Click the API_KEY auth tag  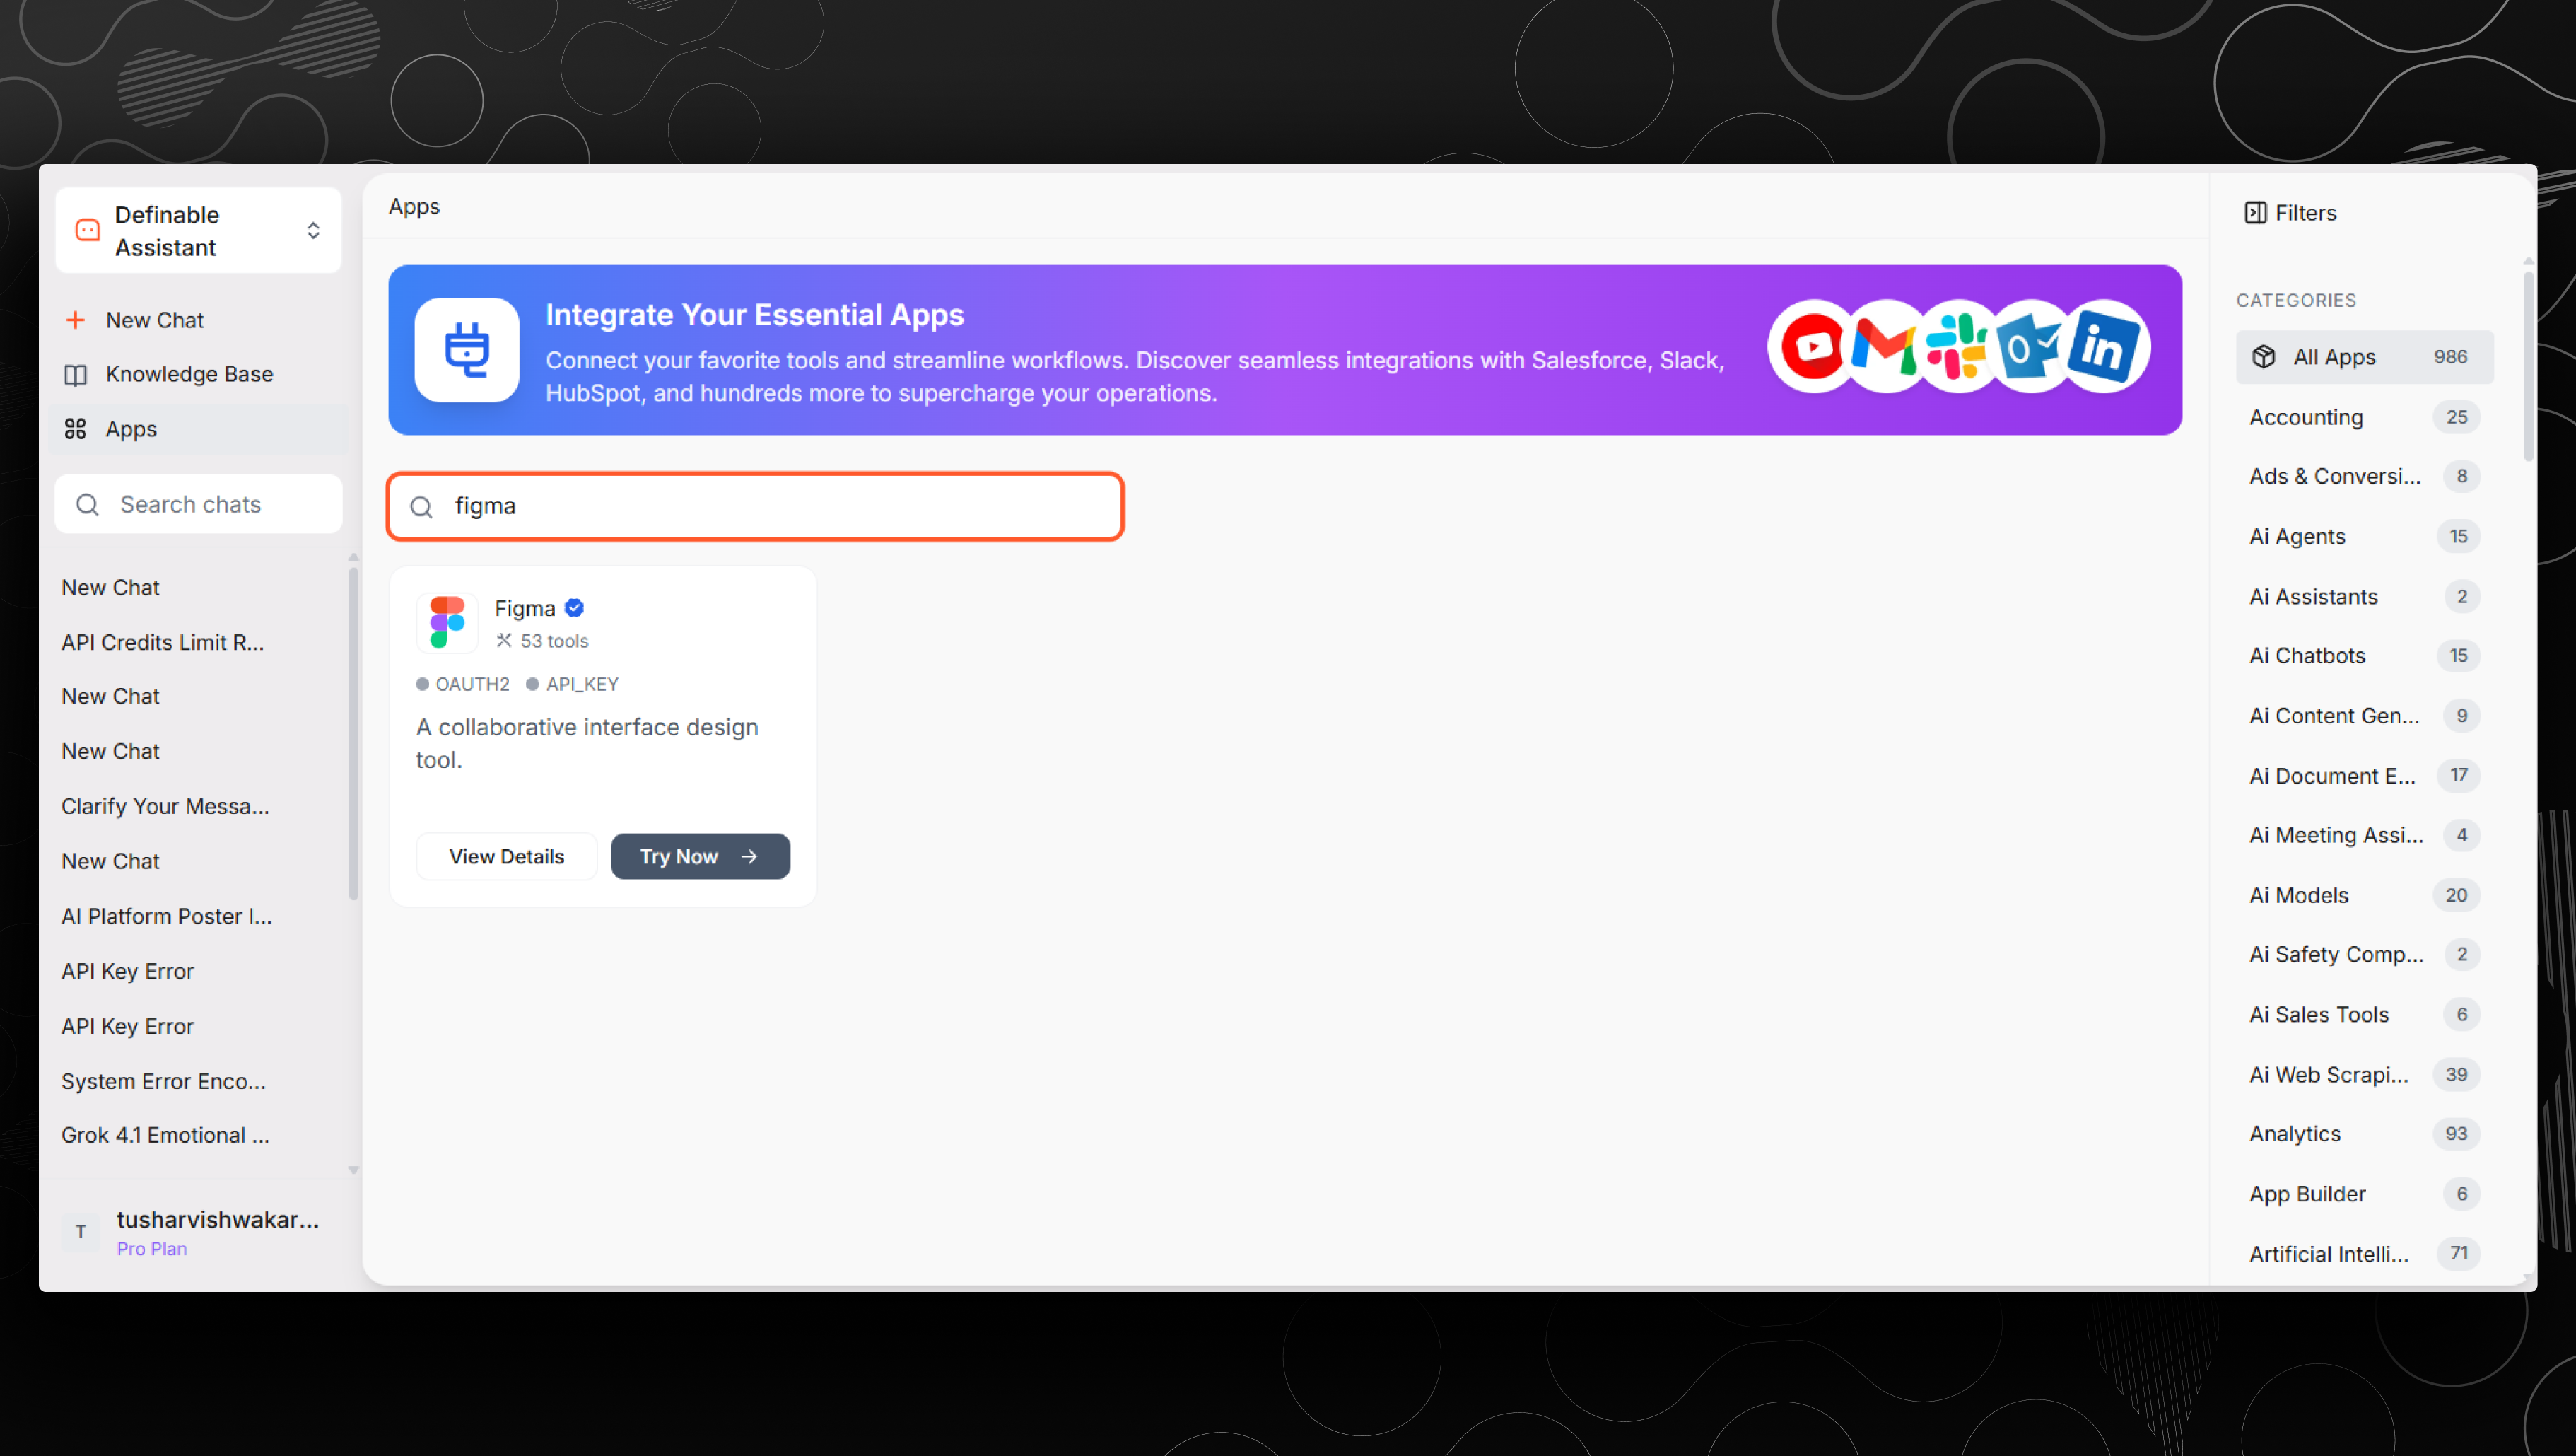[x=573, y=684]
